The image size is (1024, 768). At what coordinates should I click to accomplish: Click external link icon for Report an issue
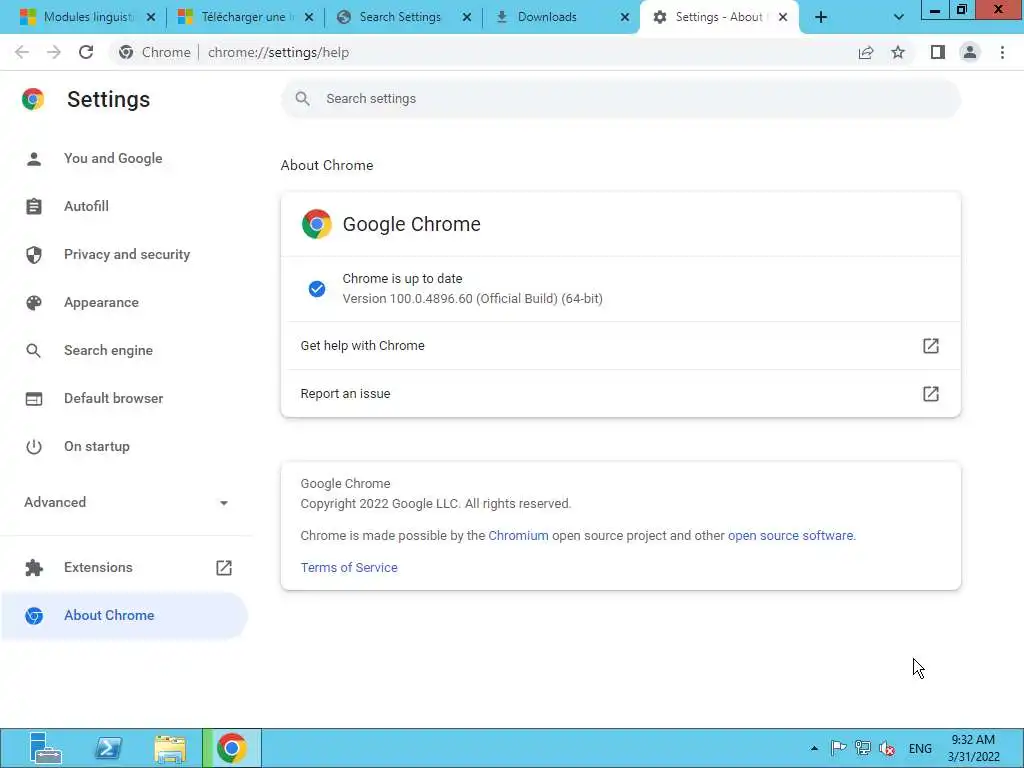931,394
